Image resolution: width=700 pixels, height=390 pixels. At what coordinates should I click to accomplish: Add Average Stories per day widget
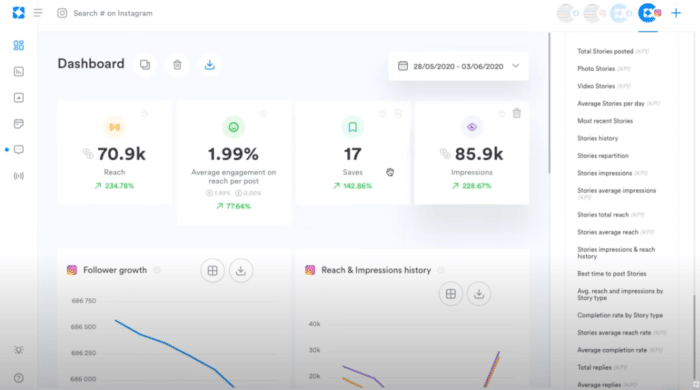618,104
